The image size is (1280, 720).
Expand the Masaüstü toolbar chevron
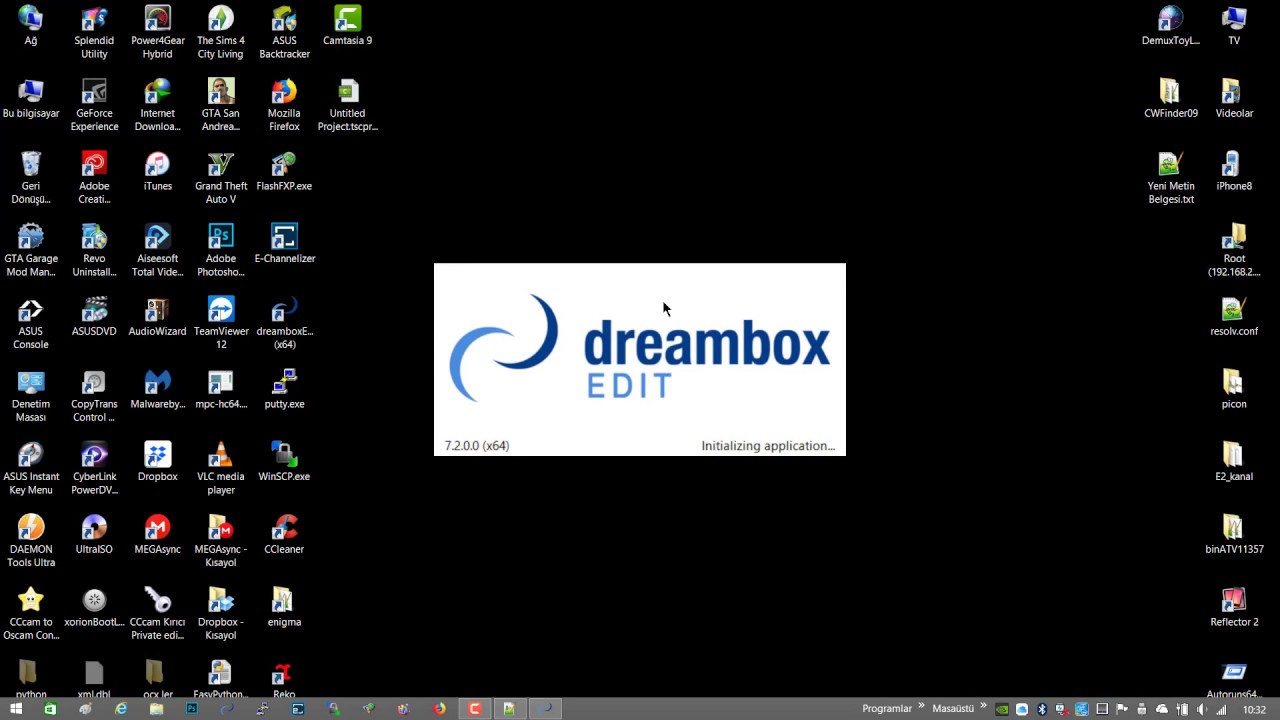tap(983, 706)
